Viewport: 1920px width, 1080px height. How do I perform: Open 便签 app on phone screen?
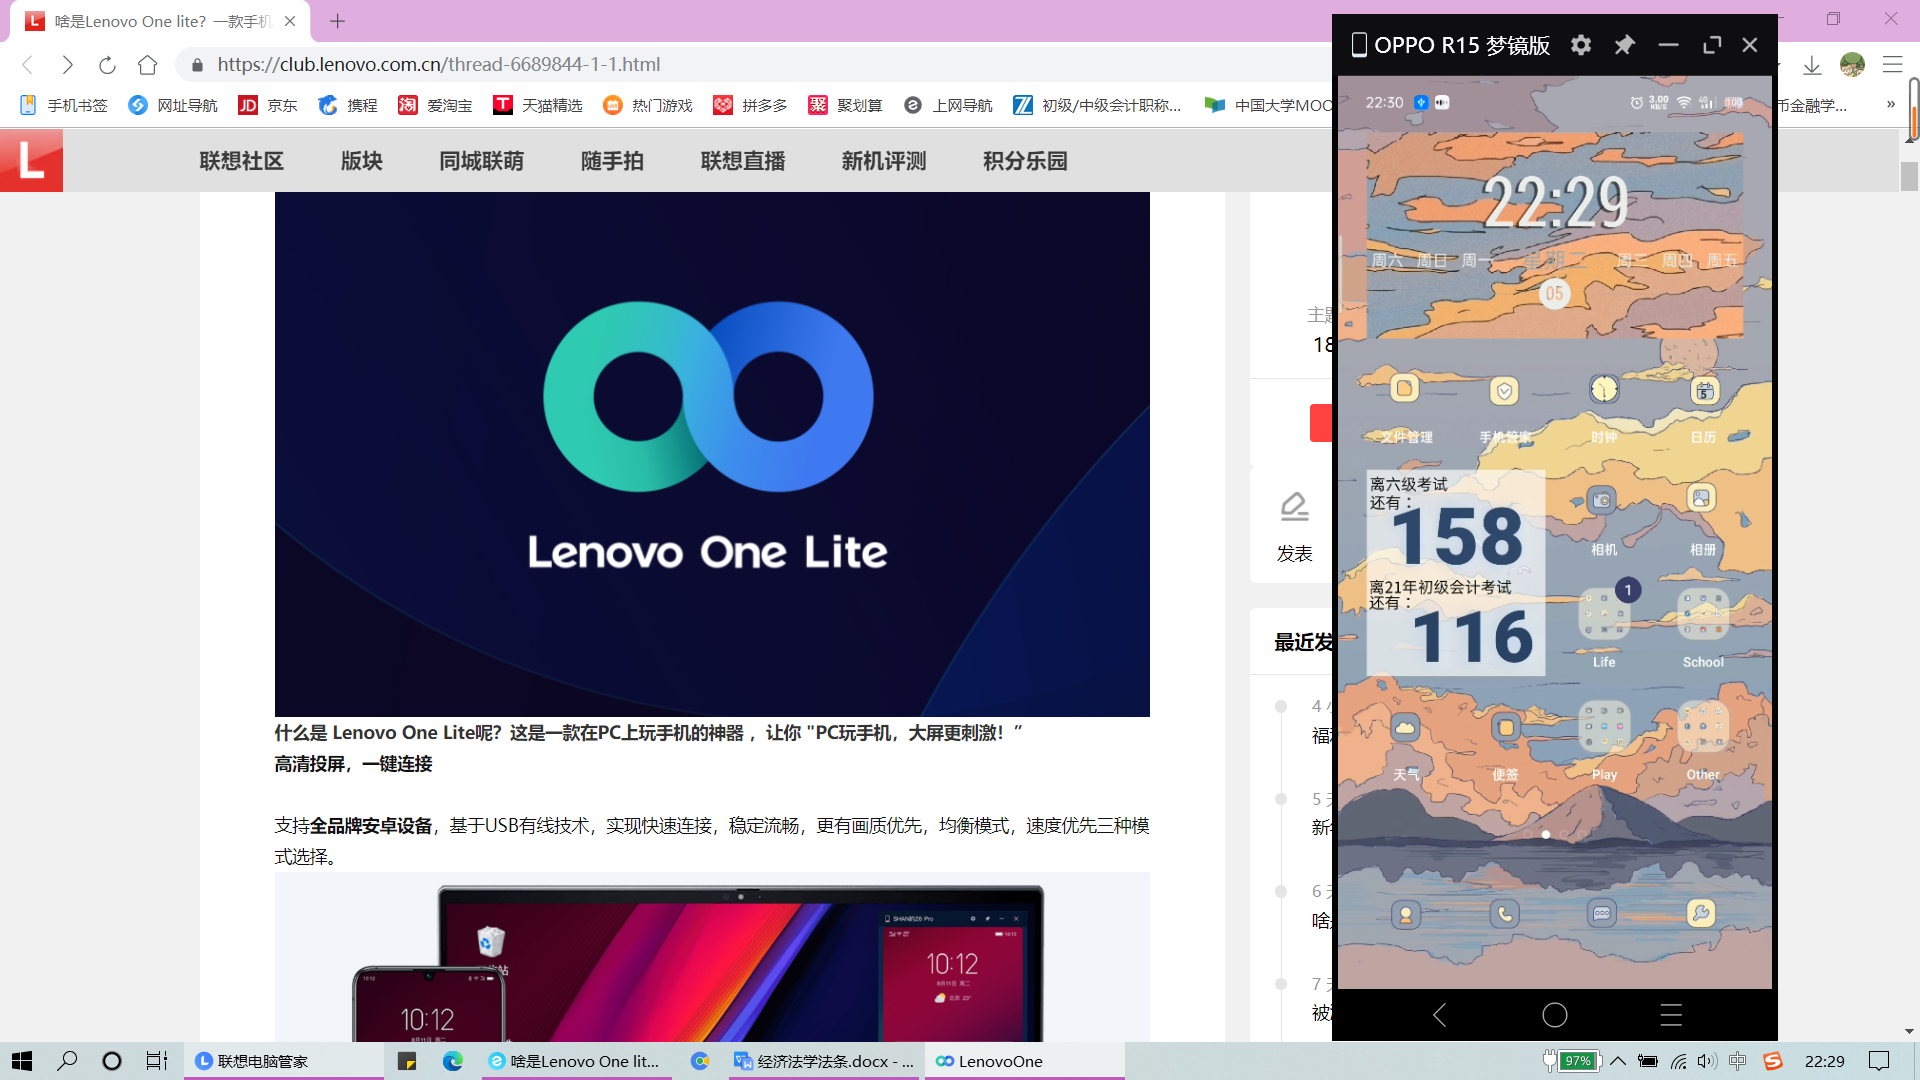pyautogui.click(x=1505, y=727)
